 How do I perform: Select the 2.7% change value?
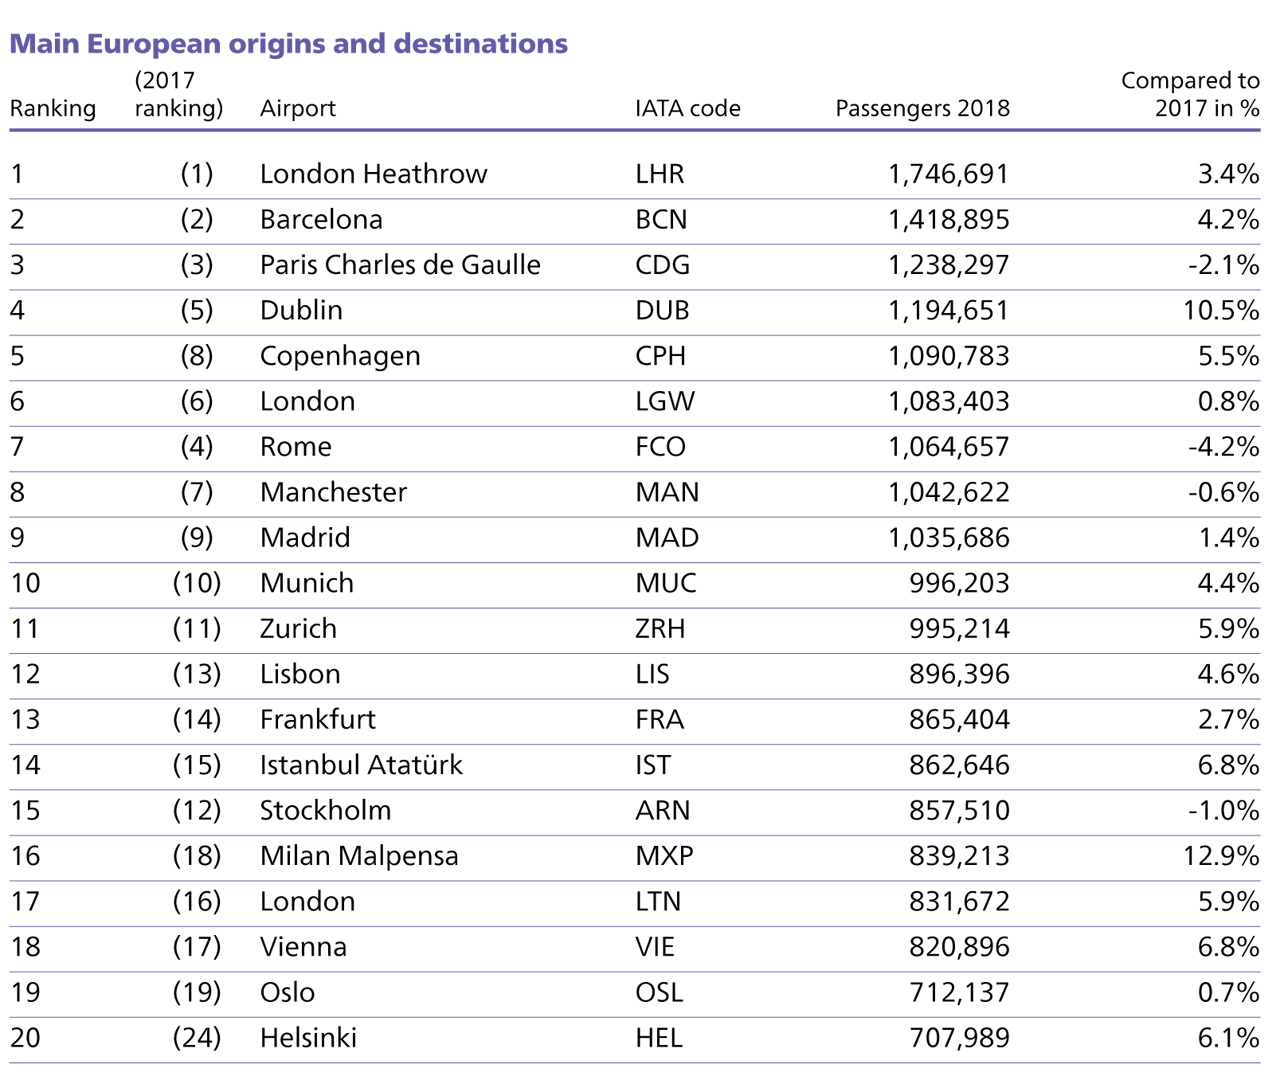(x=1229, y=720)
